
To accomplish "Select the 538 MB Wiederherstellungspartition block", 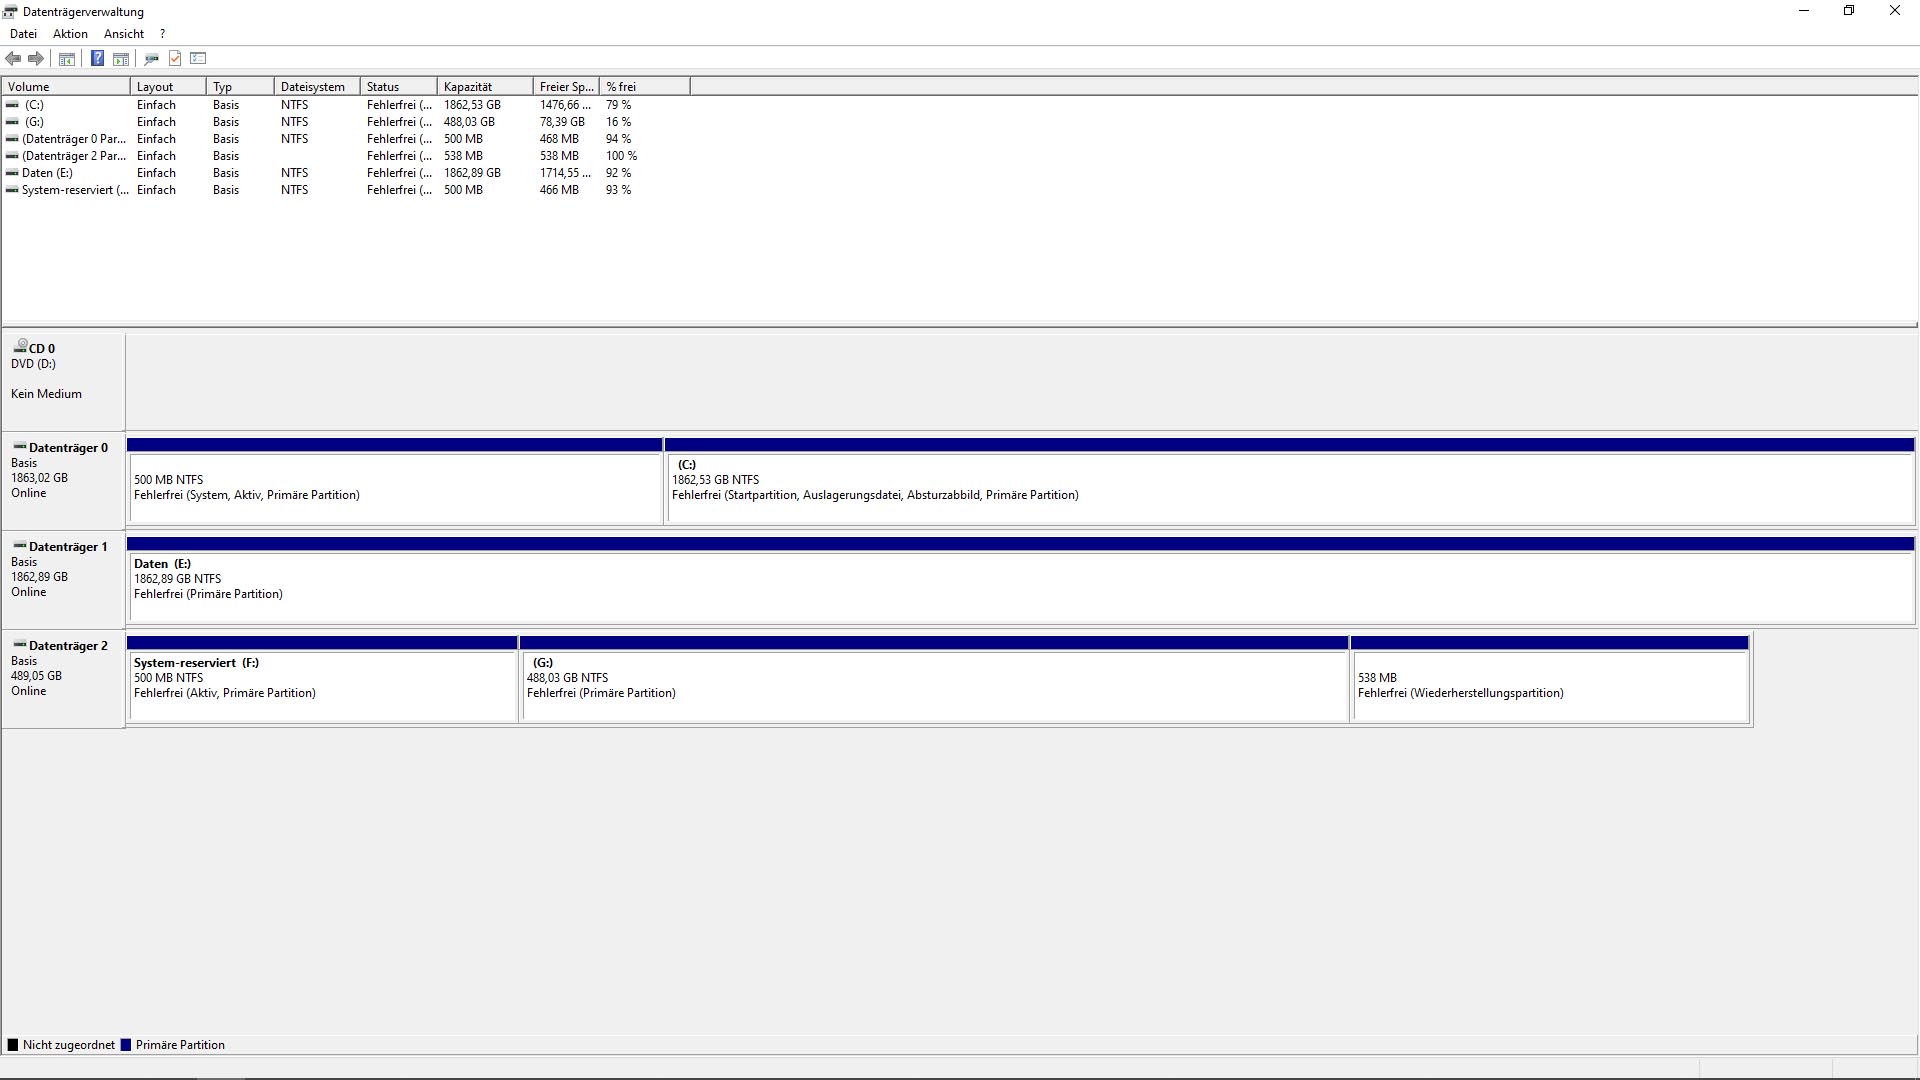I will (x=1548, y=685).
